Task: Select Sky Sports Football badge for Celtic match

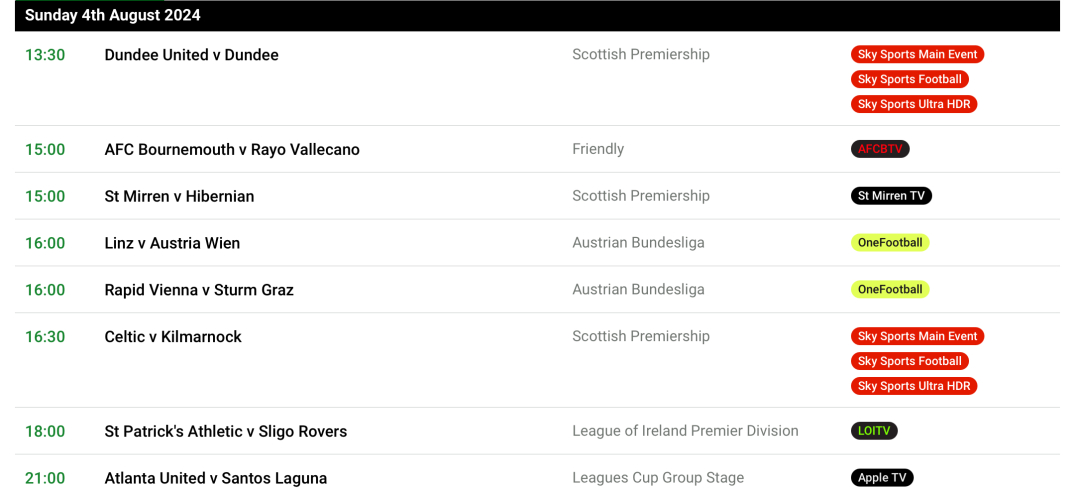Action: 909,361
